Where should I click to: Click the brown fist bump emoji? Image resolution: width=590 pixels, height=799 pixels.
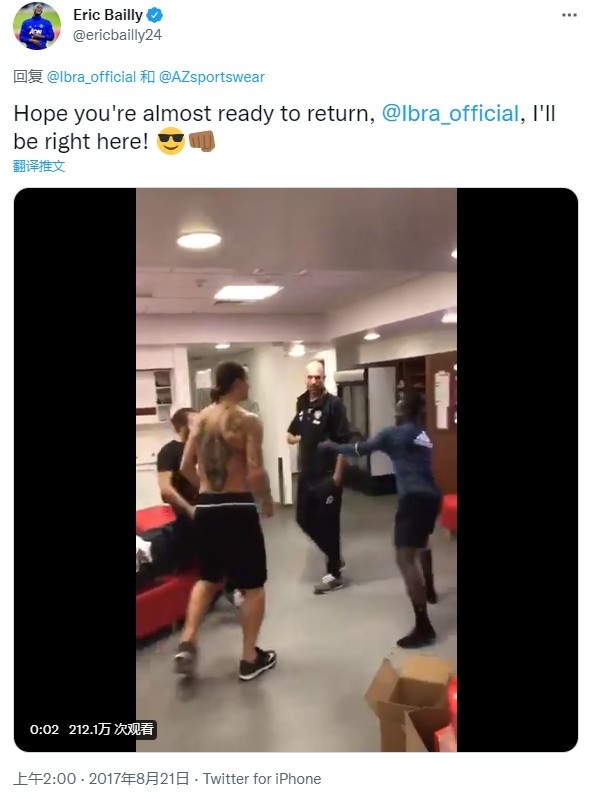point(202,141)
